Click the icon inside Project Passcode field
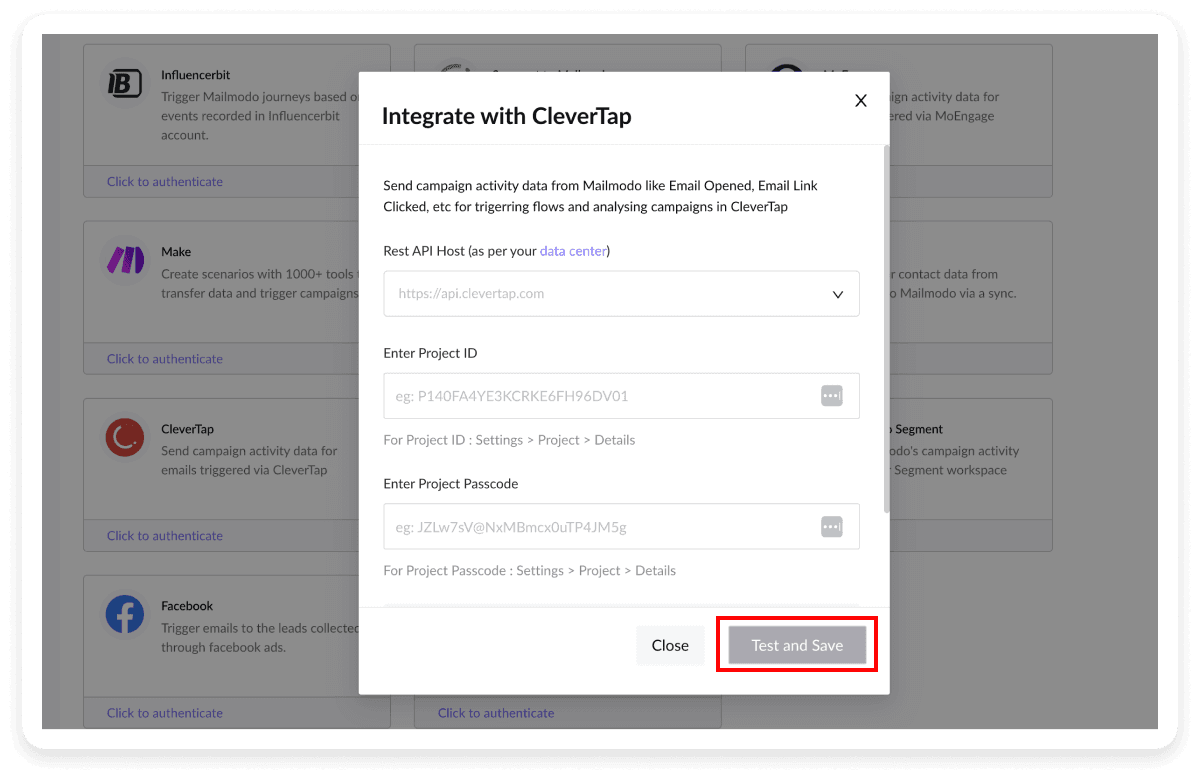 (x=832, y=526)
